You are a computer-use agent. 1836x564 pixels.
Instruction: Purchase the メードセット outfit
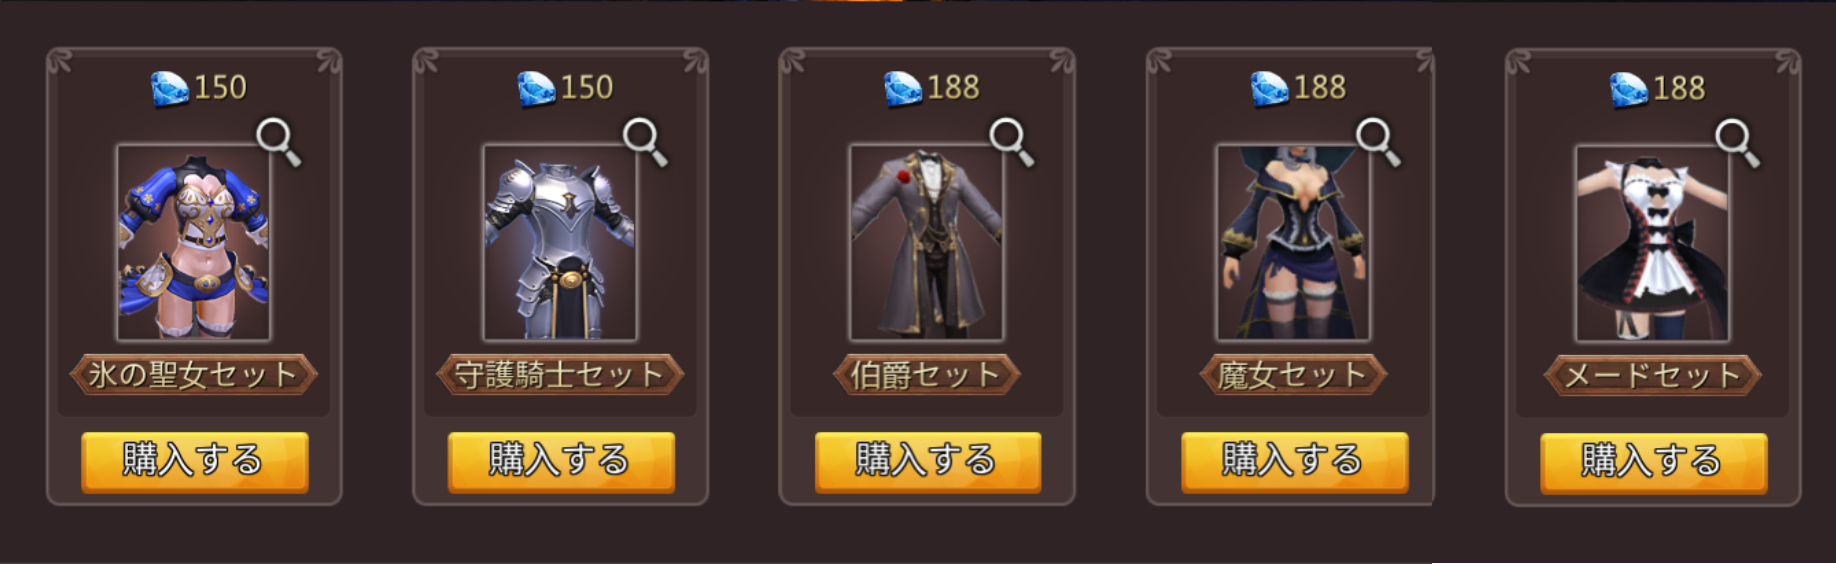[1654, 462]
